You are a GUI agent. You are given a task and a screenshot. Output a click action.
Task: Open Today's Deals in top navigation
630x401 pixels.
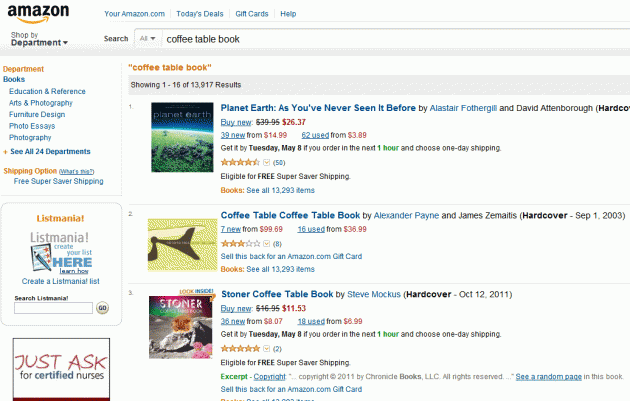tap(199, 14)
